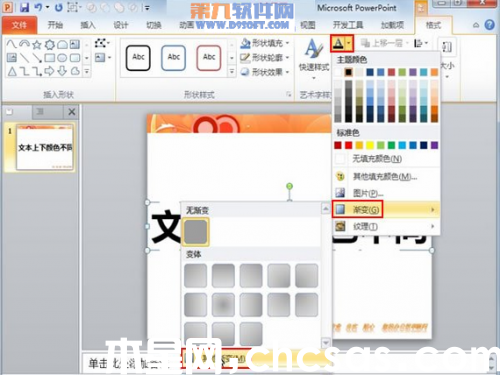Expand the shapes gallery More arrow

click(x=87, y=71)
